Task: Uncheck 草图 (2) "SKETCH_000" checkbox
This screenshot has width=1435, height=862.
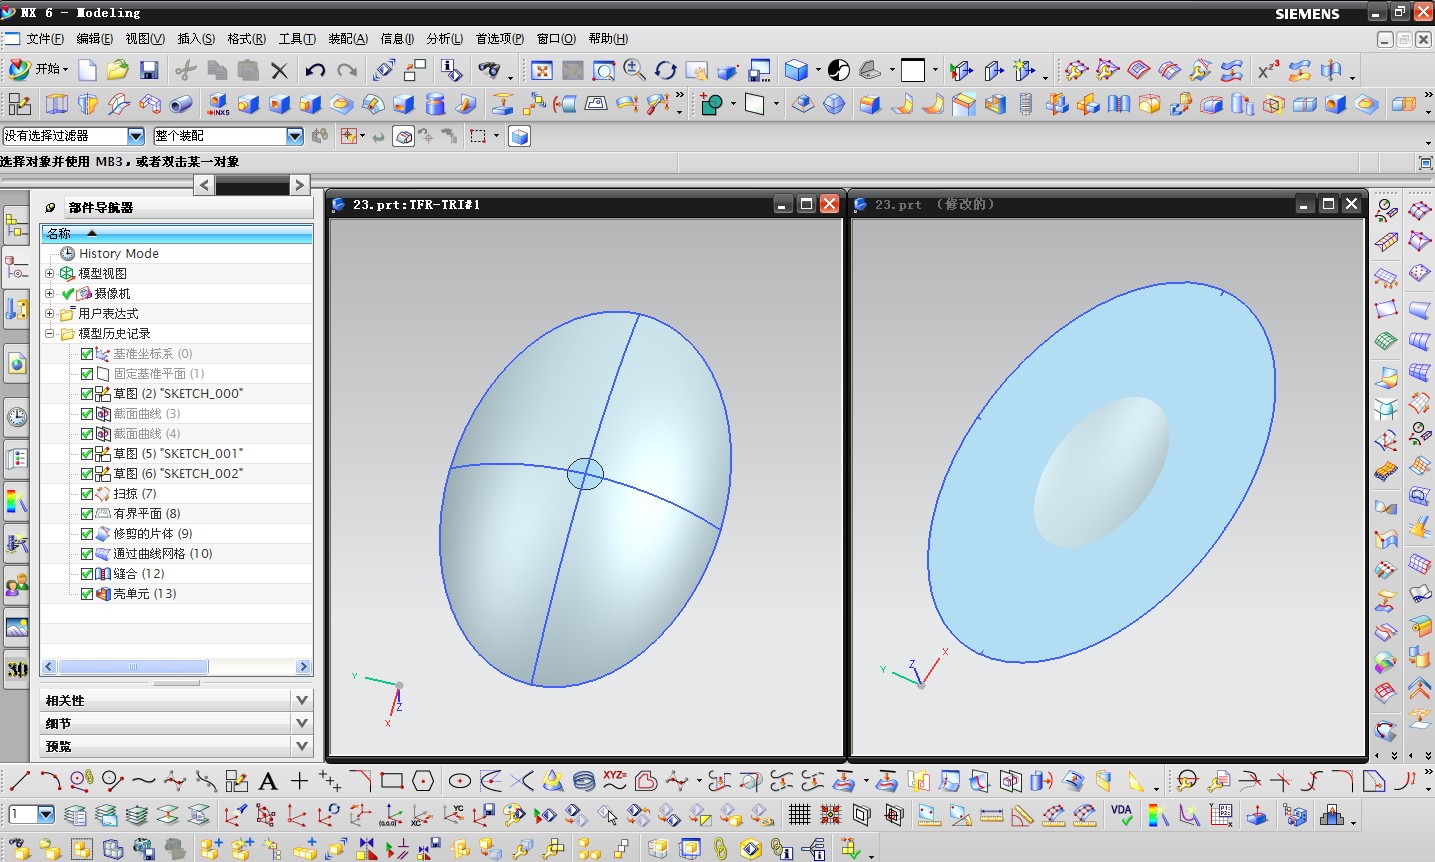Action: (x=87, y=394)
